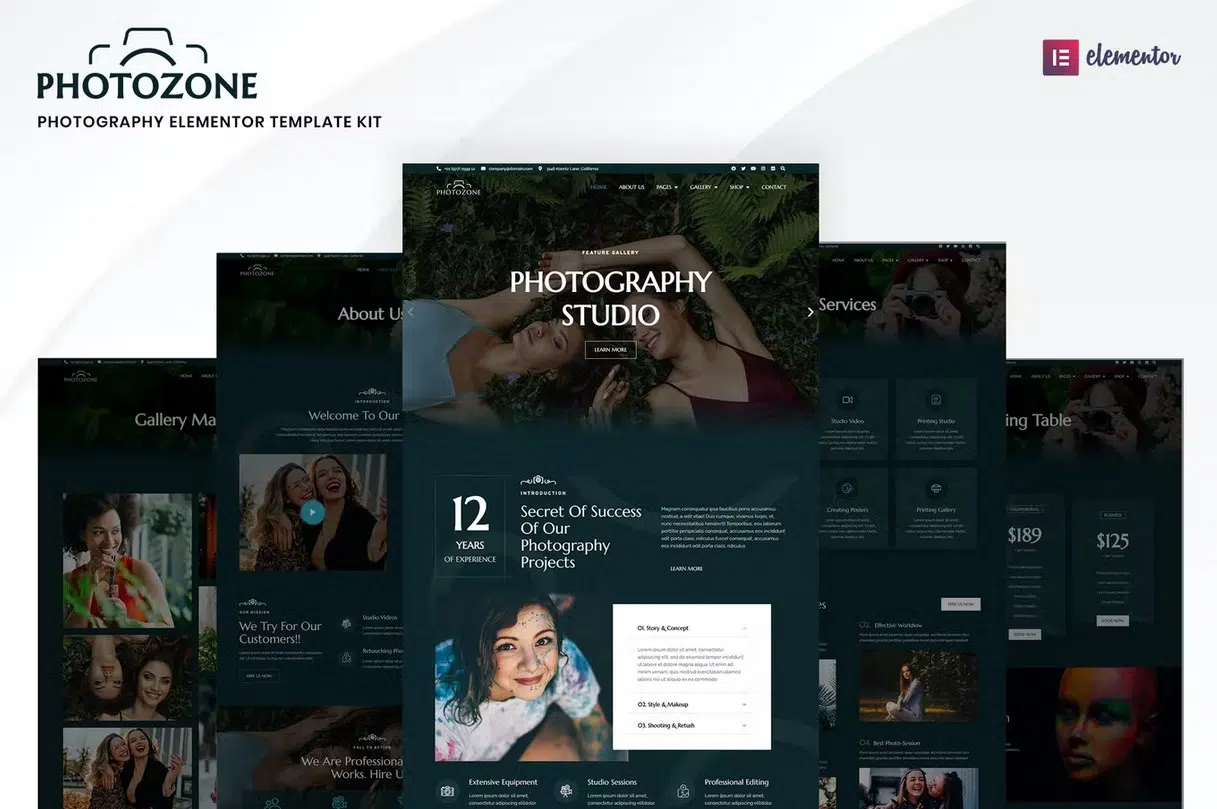Click the Twitter icon in the center homepage top bar
Viewport: 1217px width, 809px height.
tap(743, 169)
